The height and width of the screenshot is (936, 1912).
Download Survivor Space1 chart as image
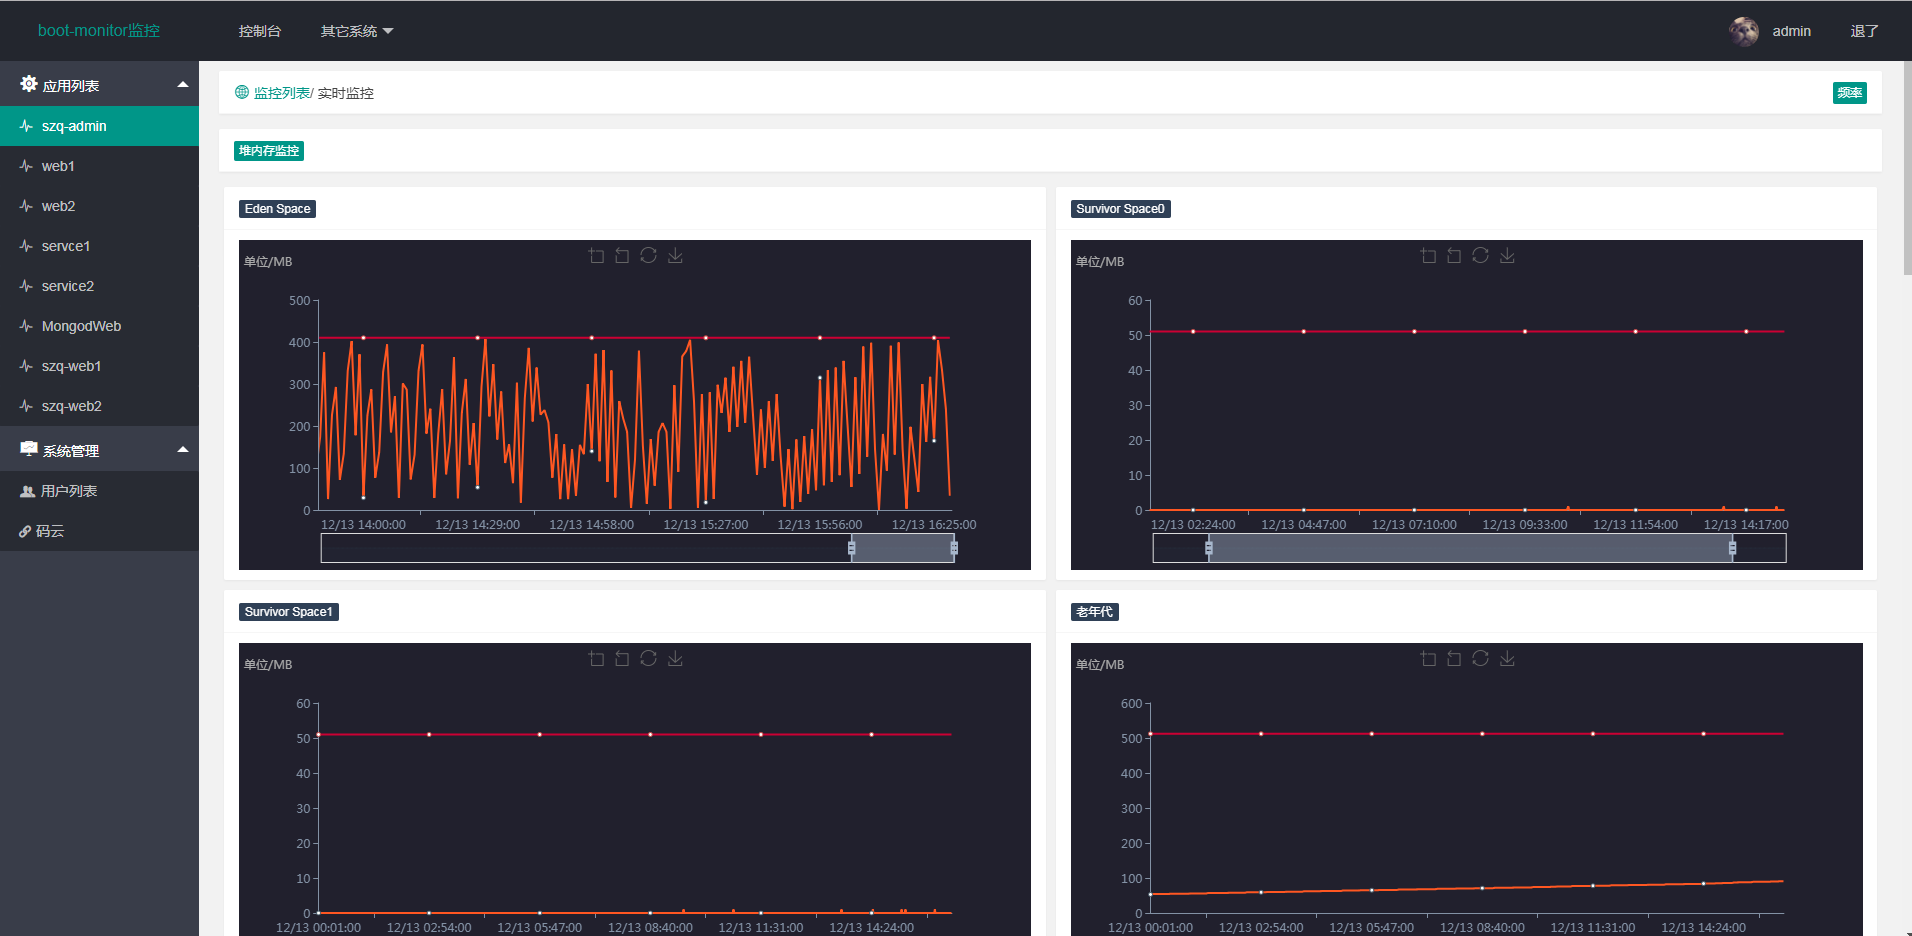675,659
